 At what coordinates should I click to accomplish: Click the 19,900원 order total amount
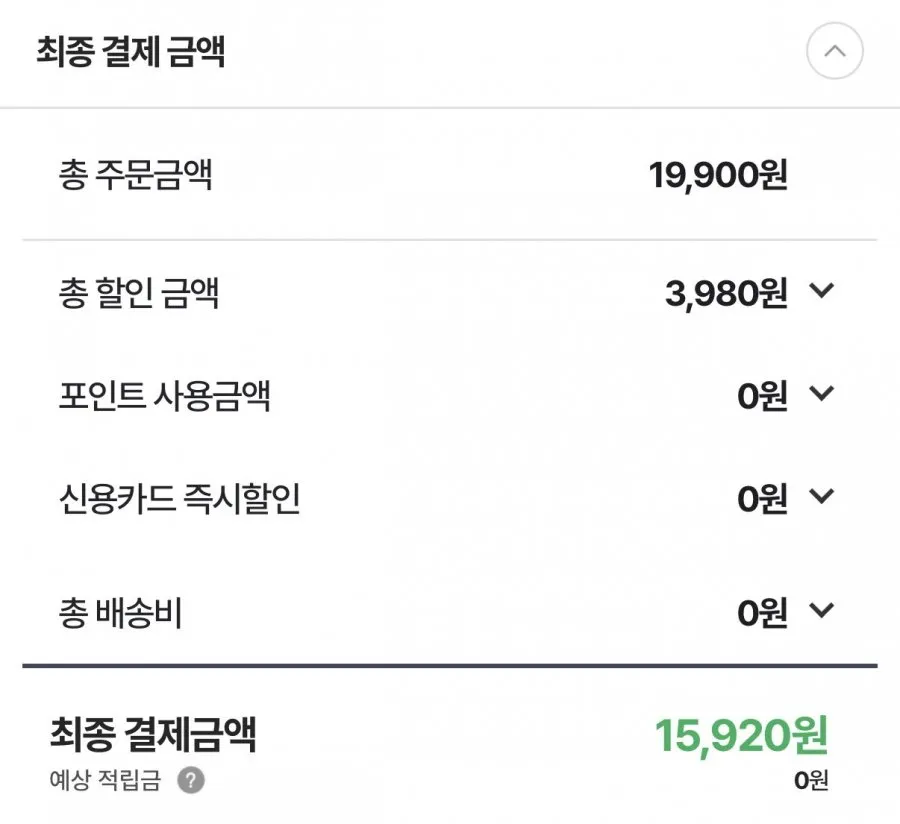pyautogui.click(x=718, y=175)
